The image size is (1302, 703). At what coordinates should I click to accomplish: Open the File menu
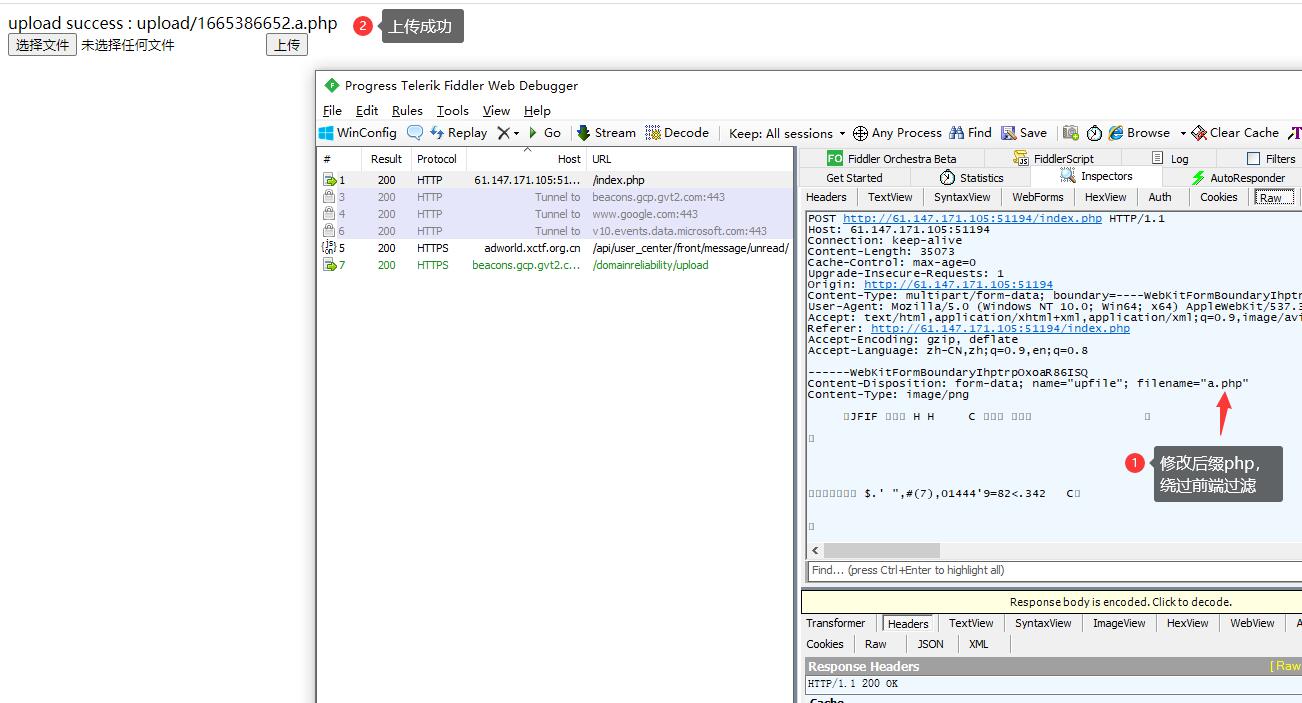[x=332, y=111]
